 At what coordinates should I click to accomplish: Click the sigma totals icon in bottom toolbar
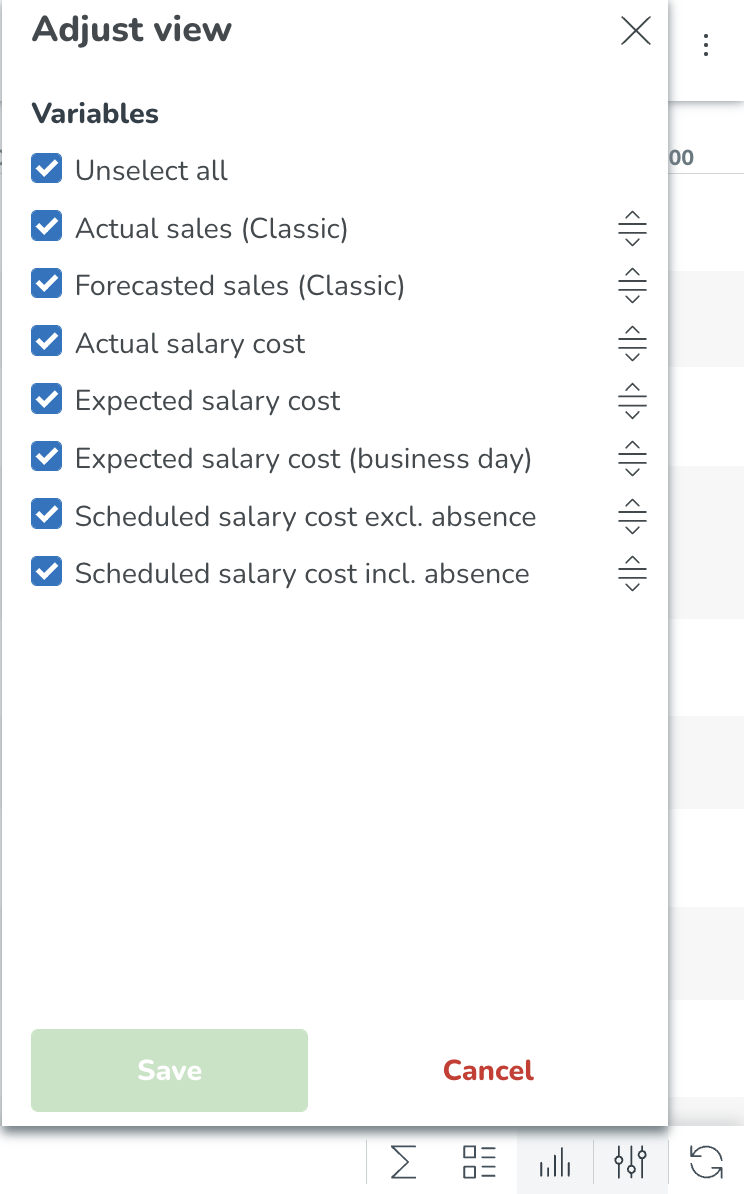404,1163
